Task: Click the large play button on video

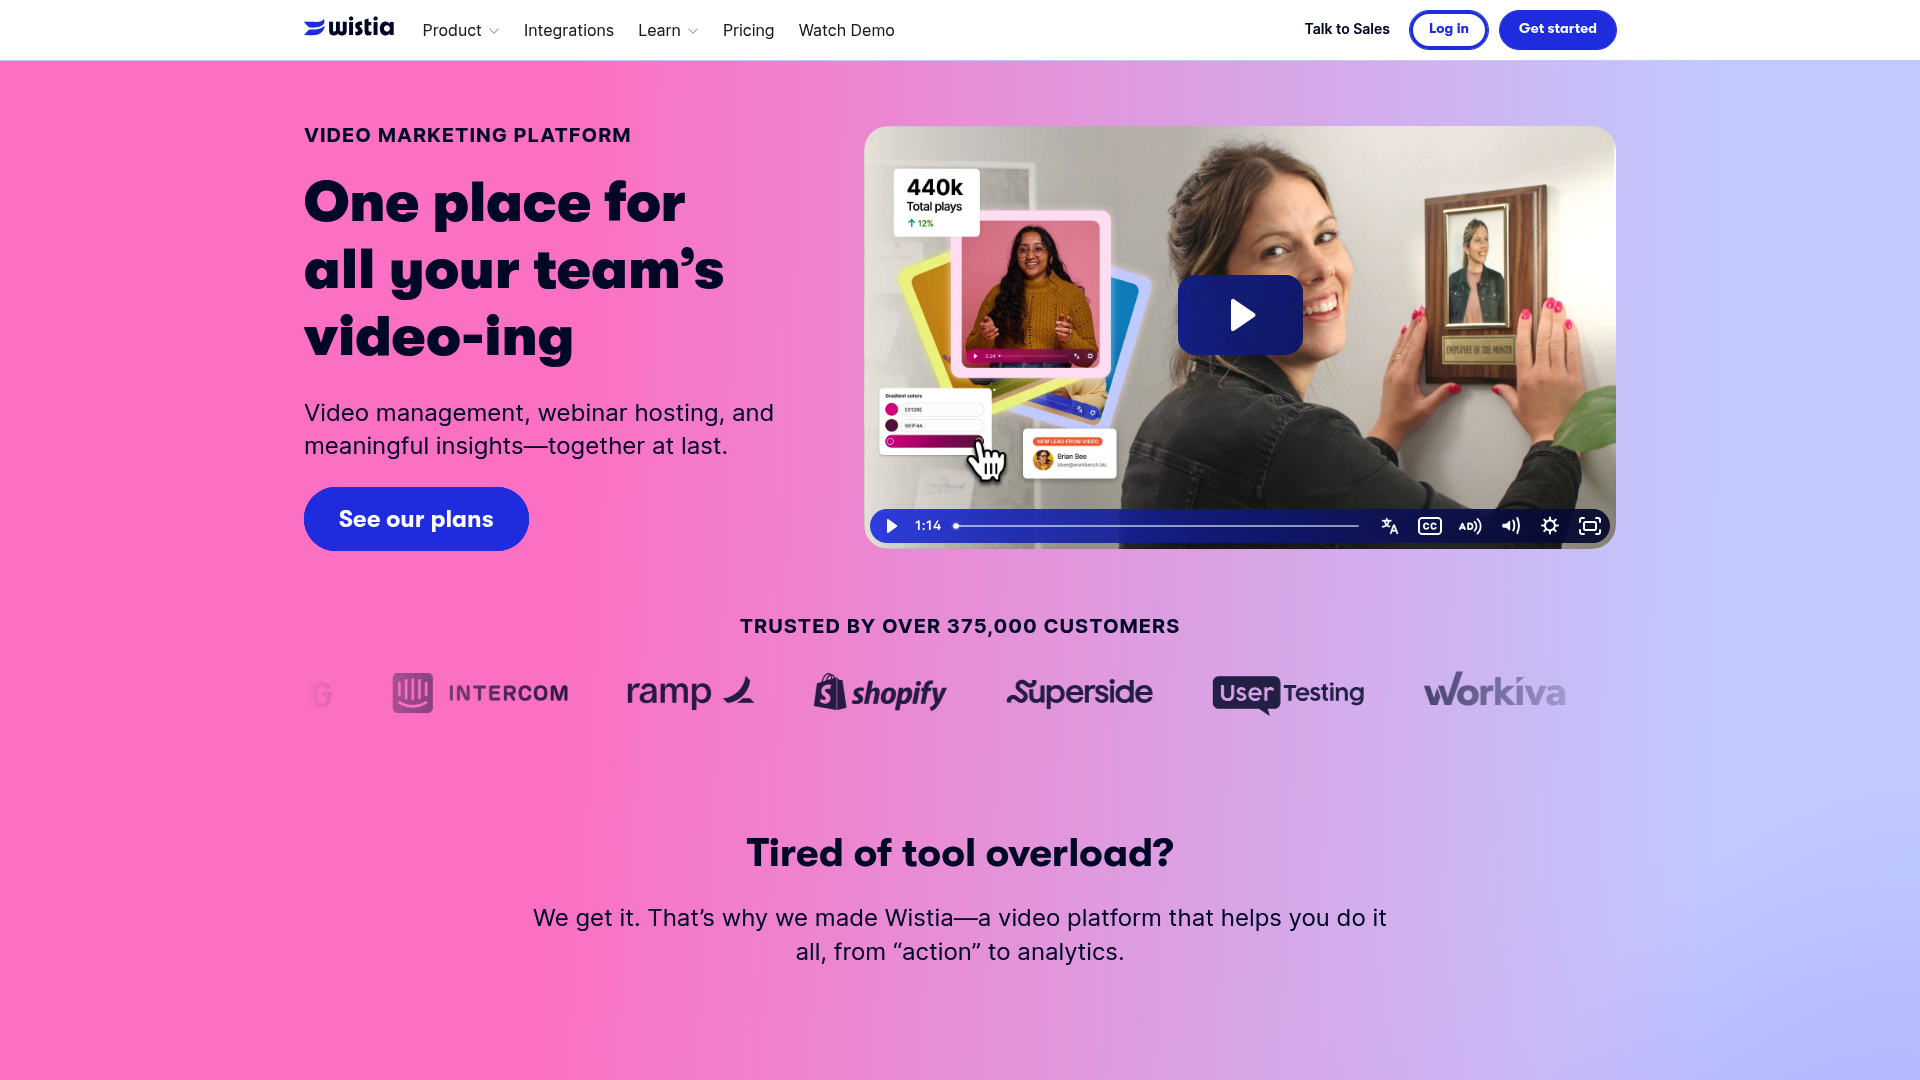Action: pyautogui.click(x=1240, y=315)
